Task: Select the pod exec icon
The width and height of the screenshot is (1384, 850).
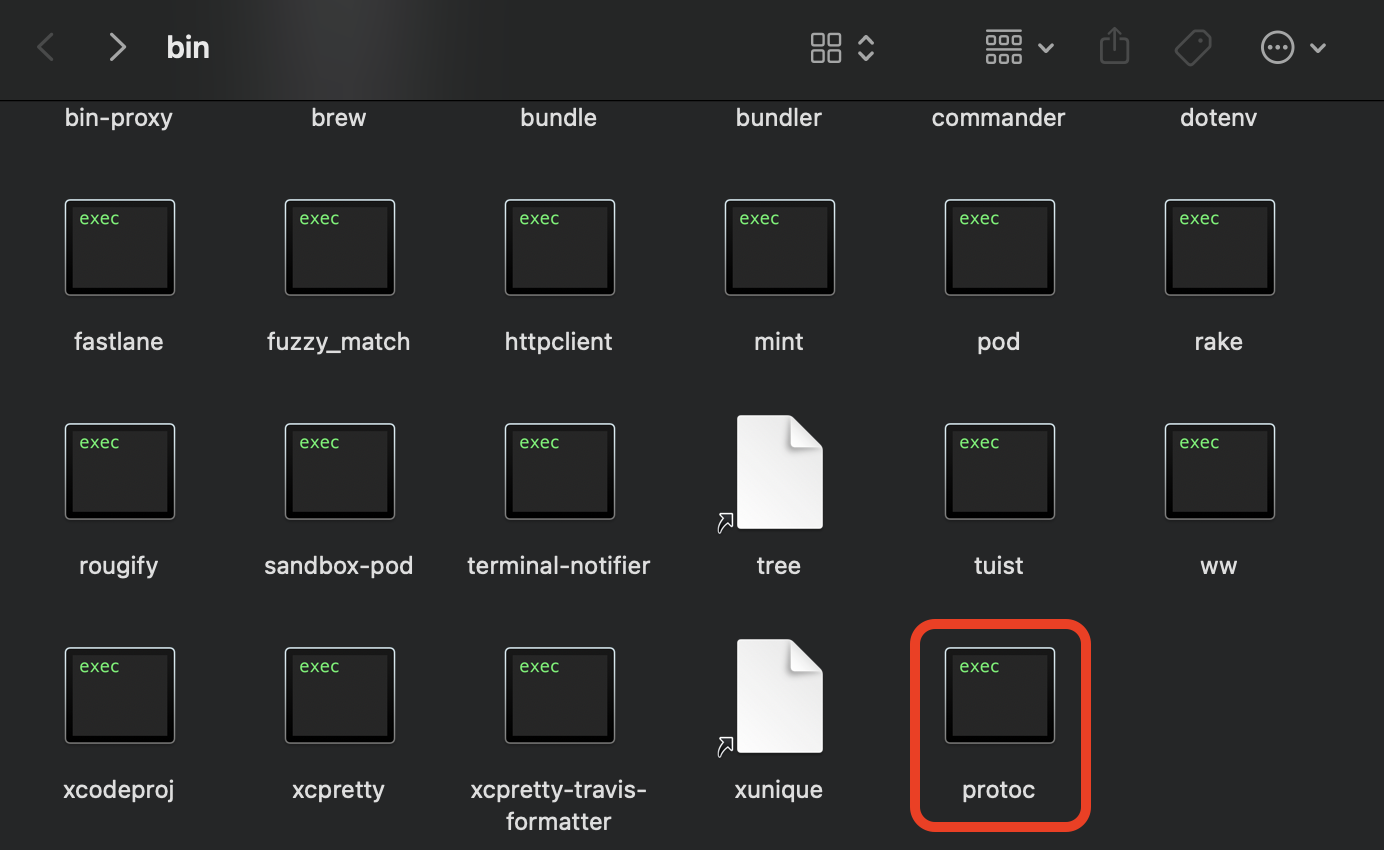Action: click(1000, 247)
